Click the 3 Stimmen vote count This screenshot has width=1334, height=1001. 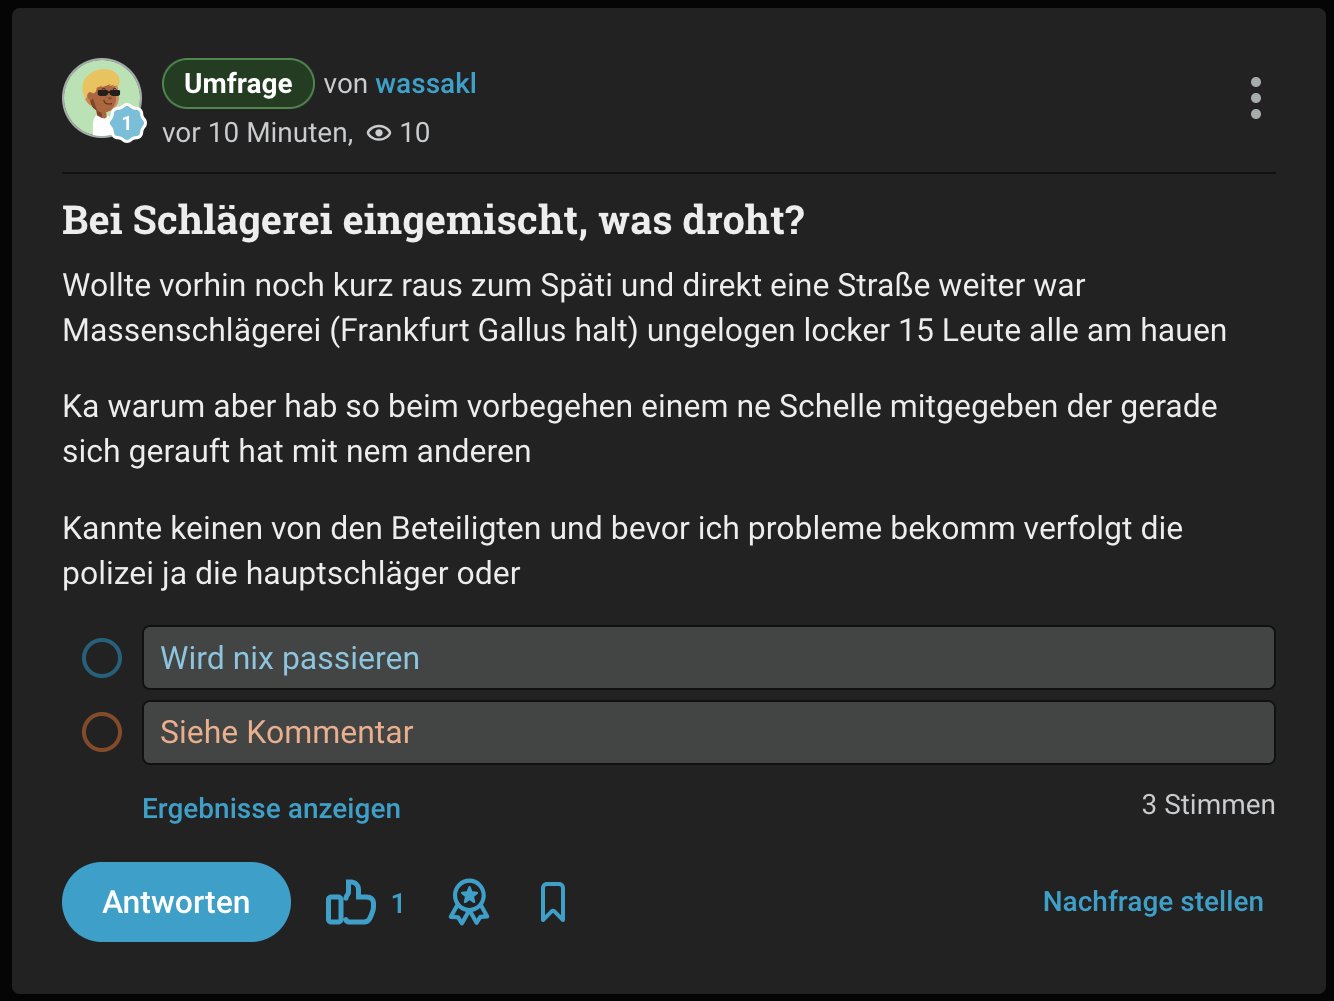point(1207,805)
